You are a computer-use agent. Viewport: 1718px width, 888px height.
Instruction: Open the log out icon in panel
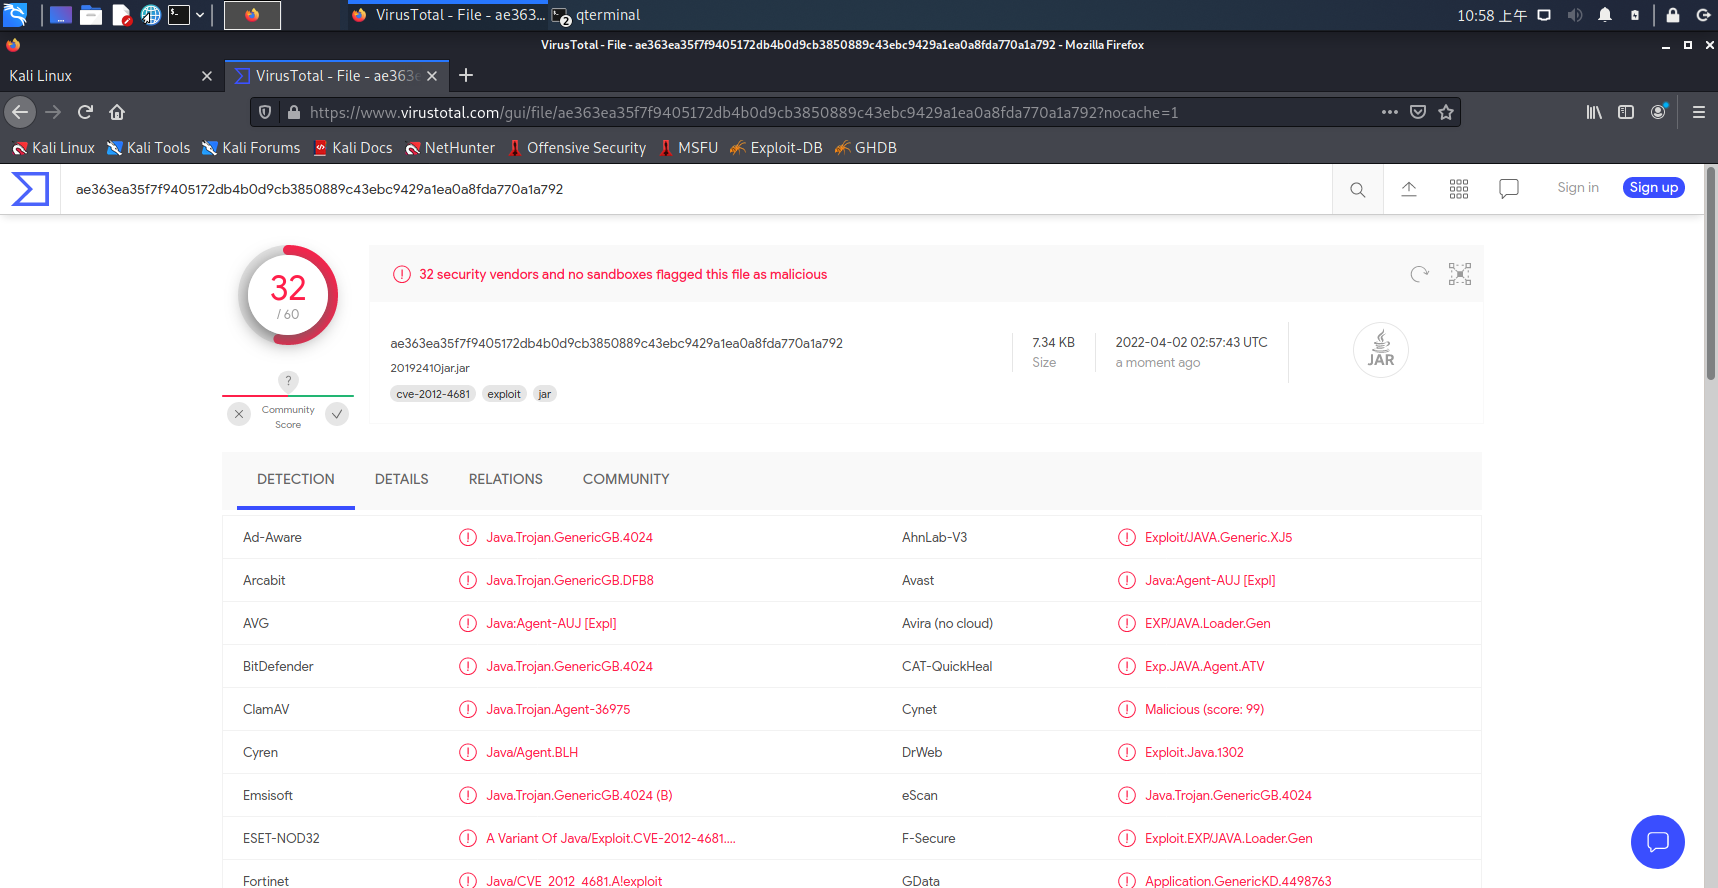(x=1703, y=15)
